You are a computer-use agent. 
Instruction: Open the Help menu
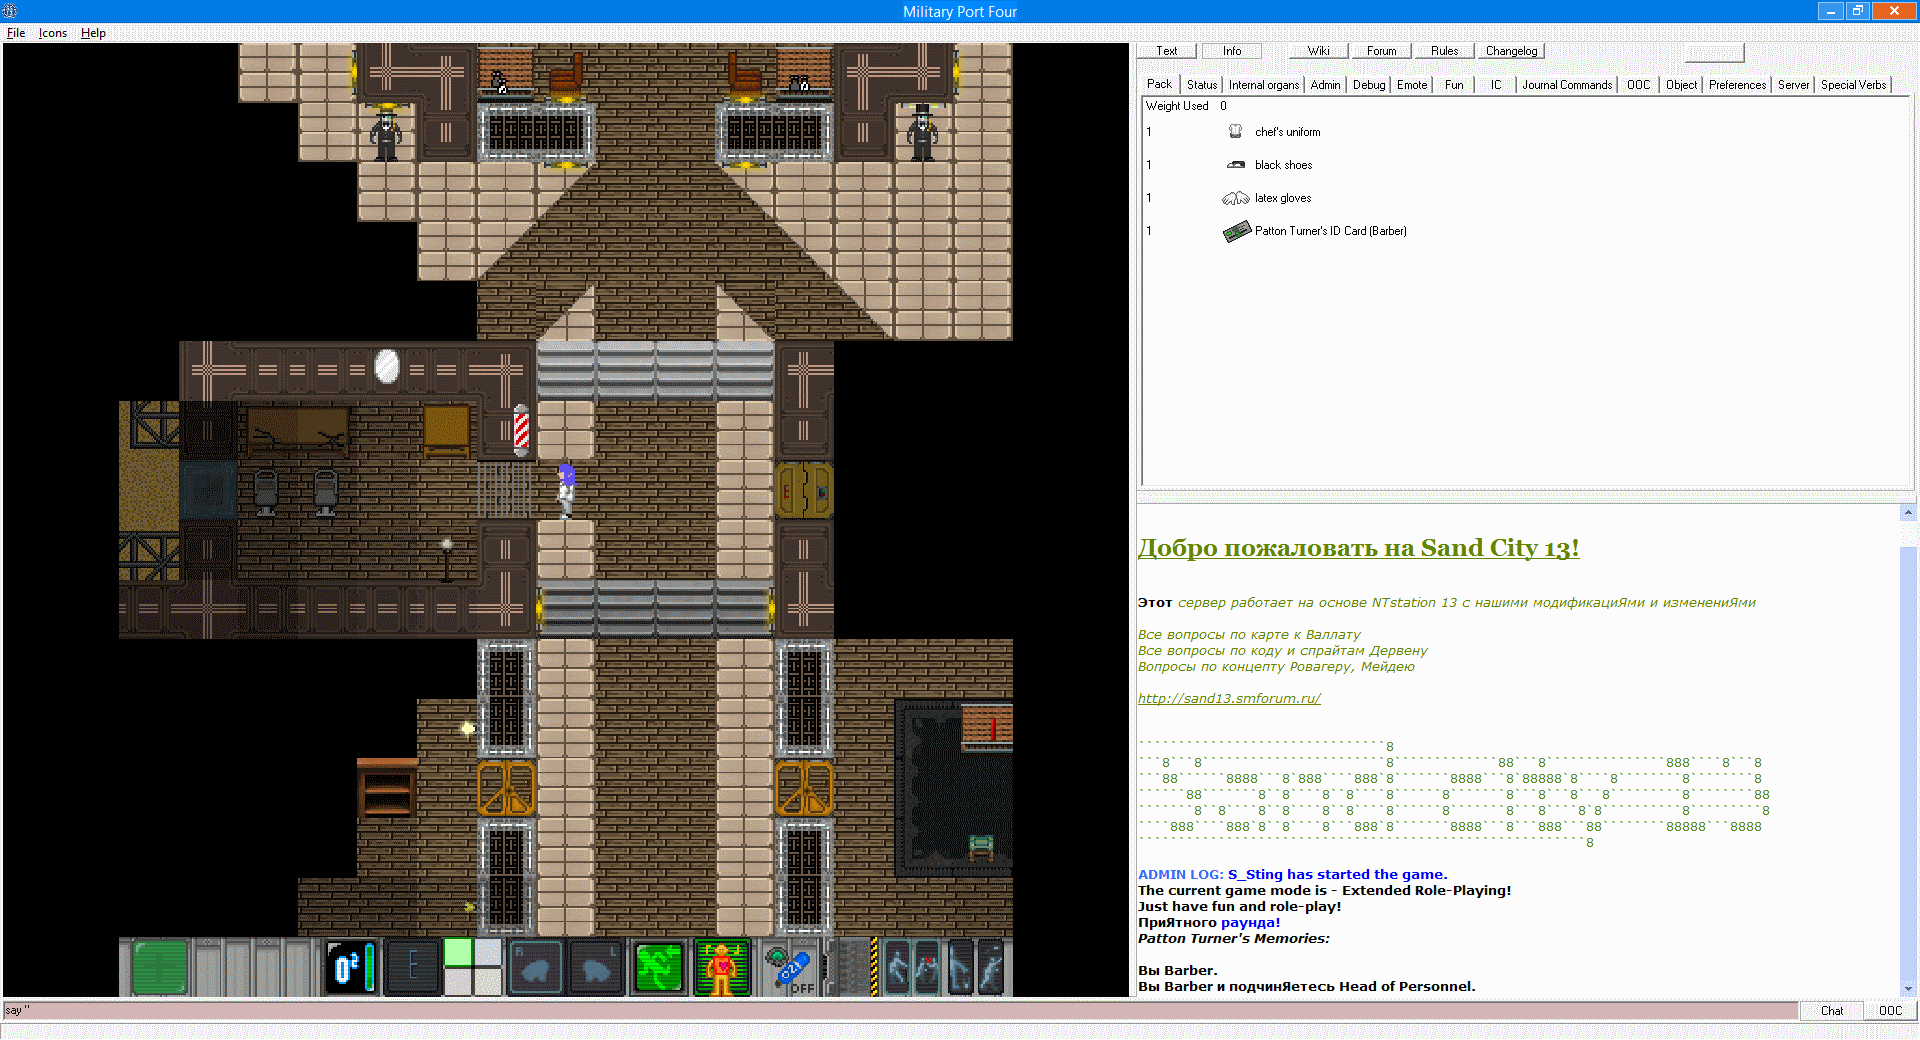(93, 33)
